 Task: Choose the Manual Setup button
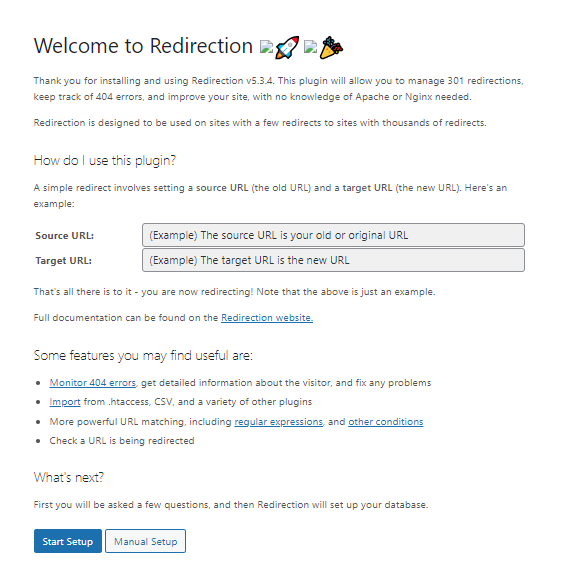[145, 541]
